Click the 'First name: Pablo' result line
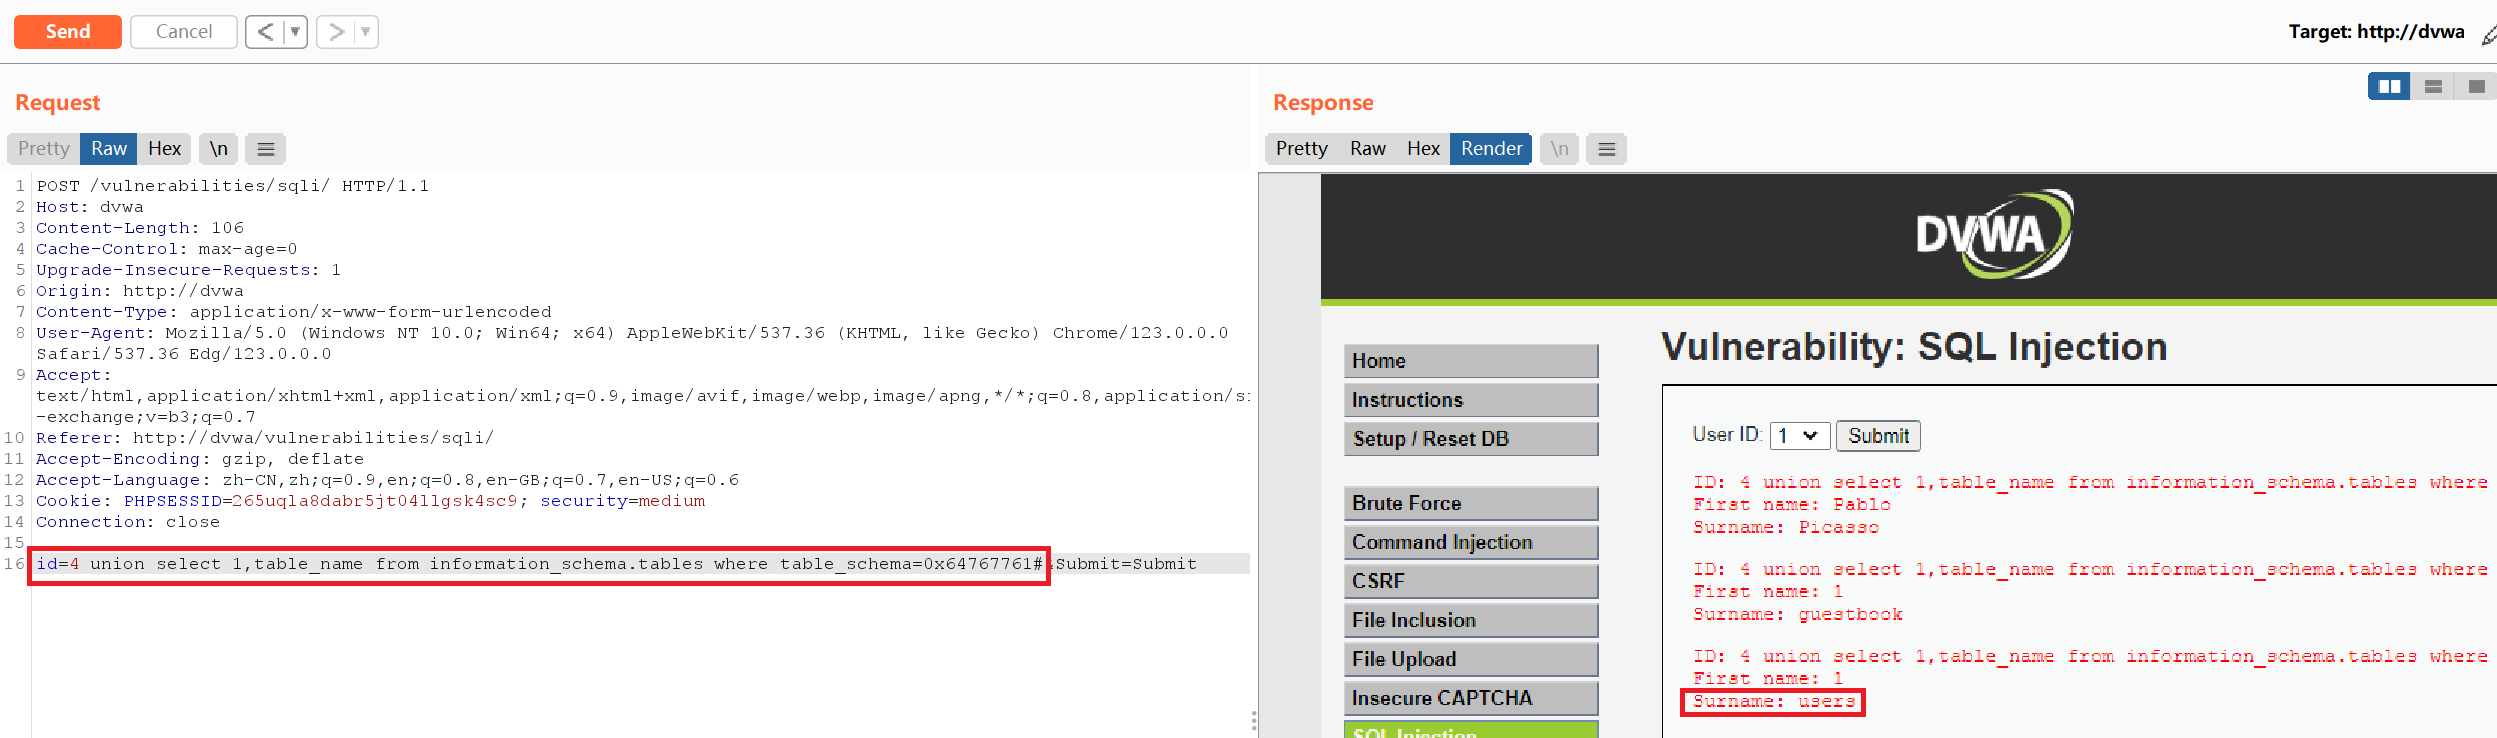 coord(1792,505)
